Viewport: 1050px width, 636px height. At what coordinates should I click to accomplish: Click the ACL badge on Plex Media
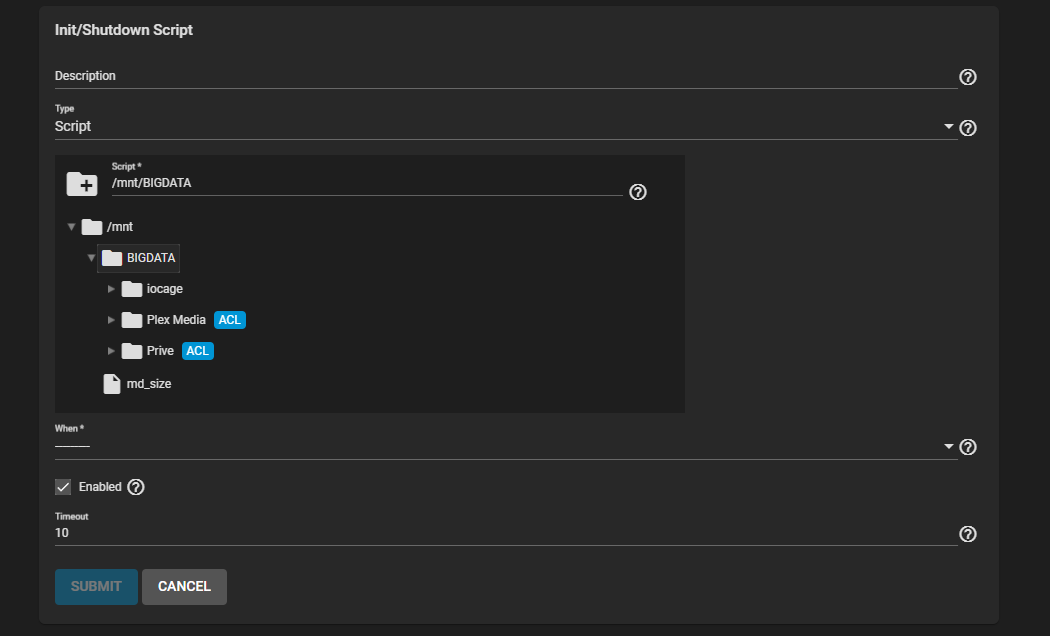click(230, 320)
